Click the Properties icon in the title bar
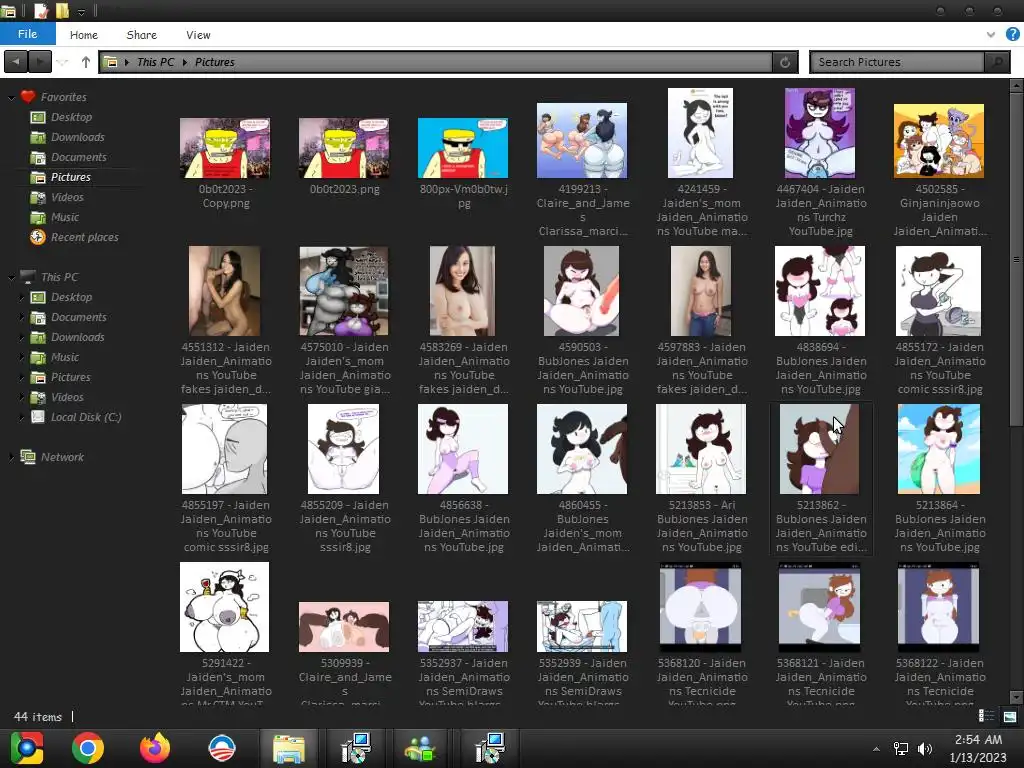1024x768 pixels. click(40, 10)
